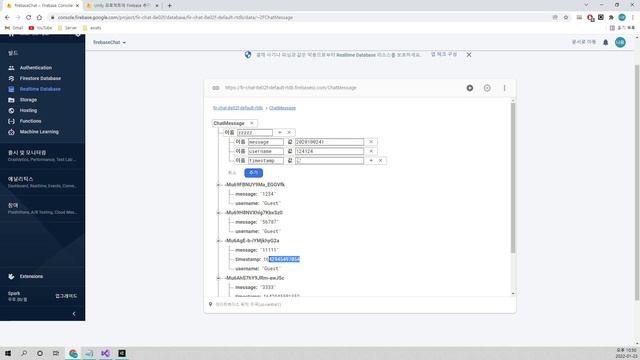The width and height of the screenshot is (640, 360).
Task: Click the timestamp value input field
Action: (329, 161)
